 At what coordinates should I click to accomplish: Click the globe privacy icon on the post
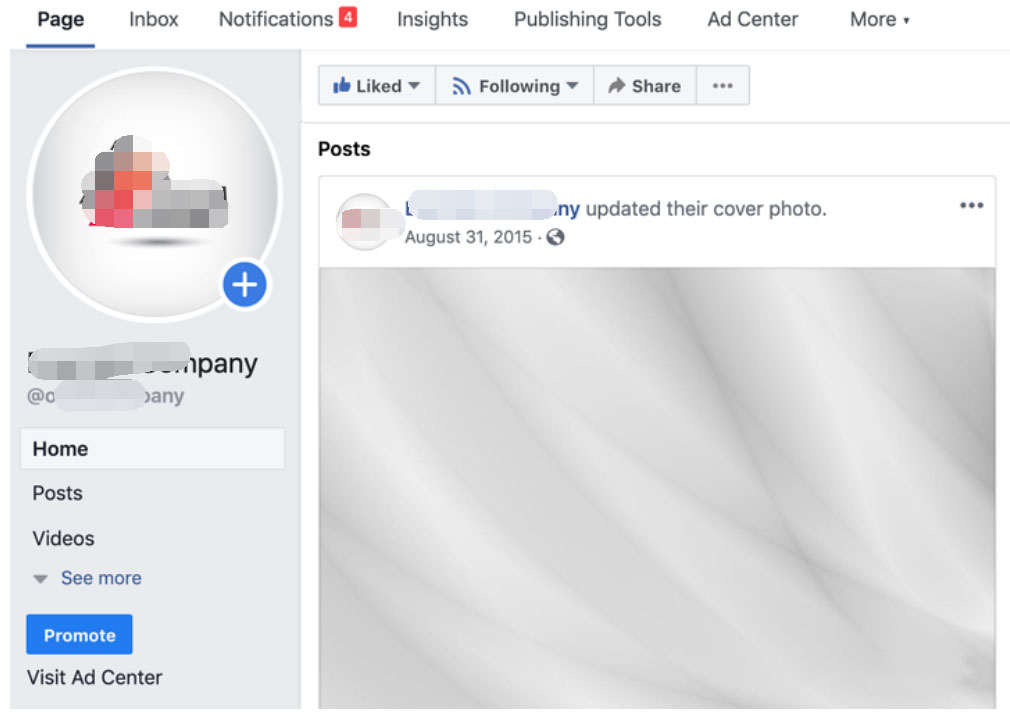(556, 238)
